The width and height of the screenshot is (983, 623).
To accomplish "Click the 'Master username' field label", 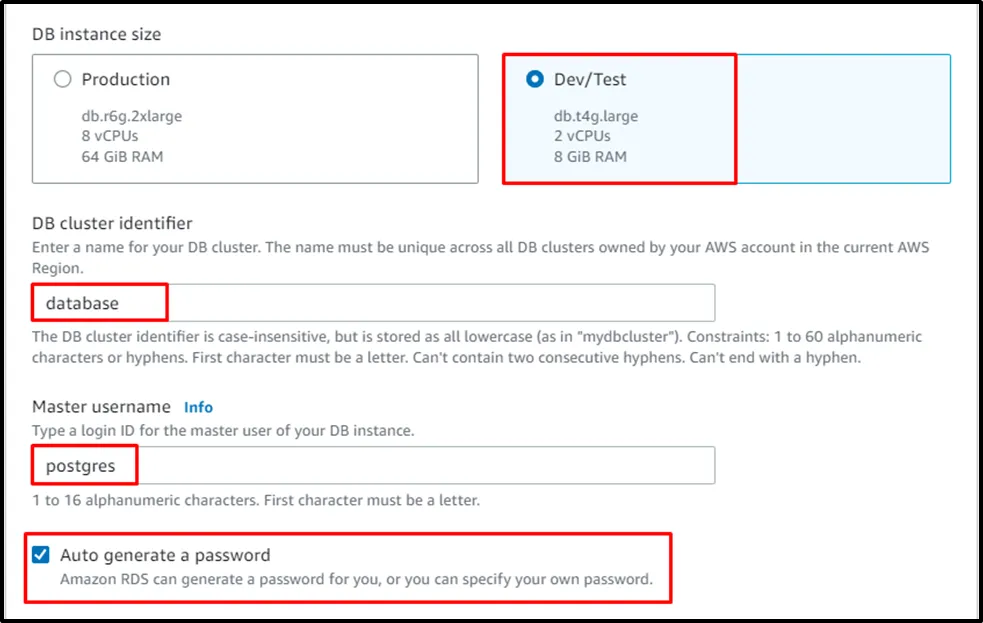I will [102, 407].
